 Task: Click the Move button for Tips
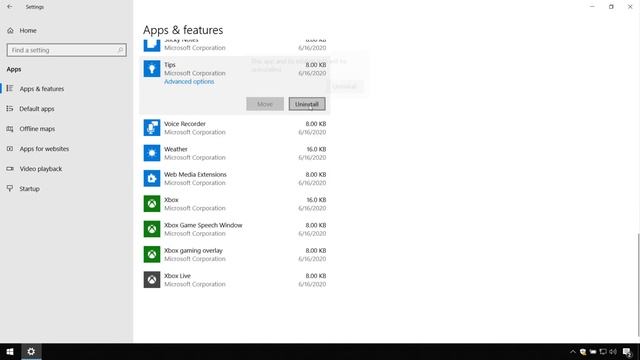click(x=265, y=104)
